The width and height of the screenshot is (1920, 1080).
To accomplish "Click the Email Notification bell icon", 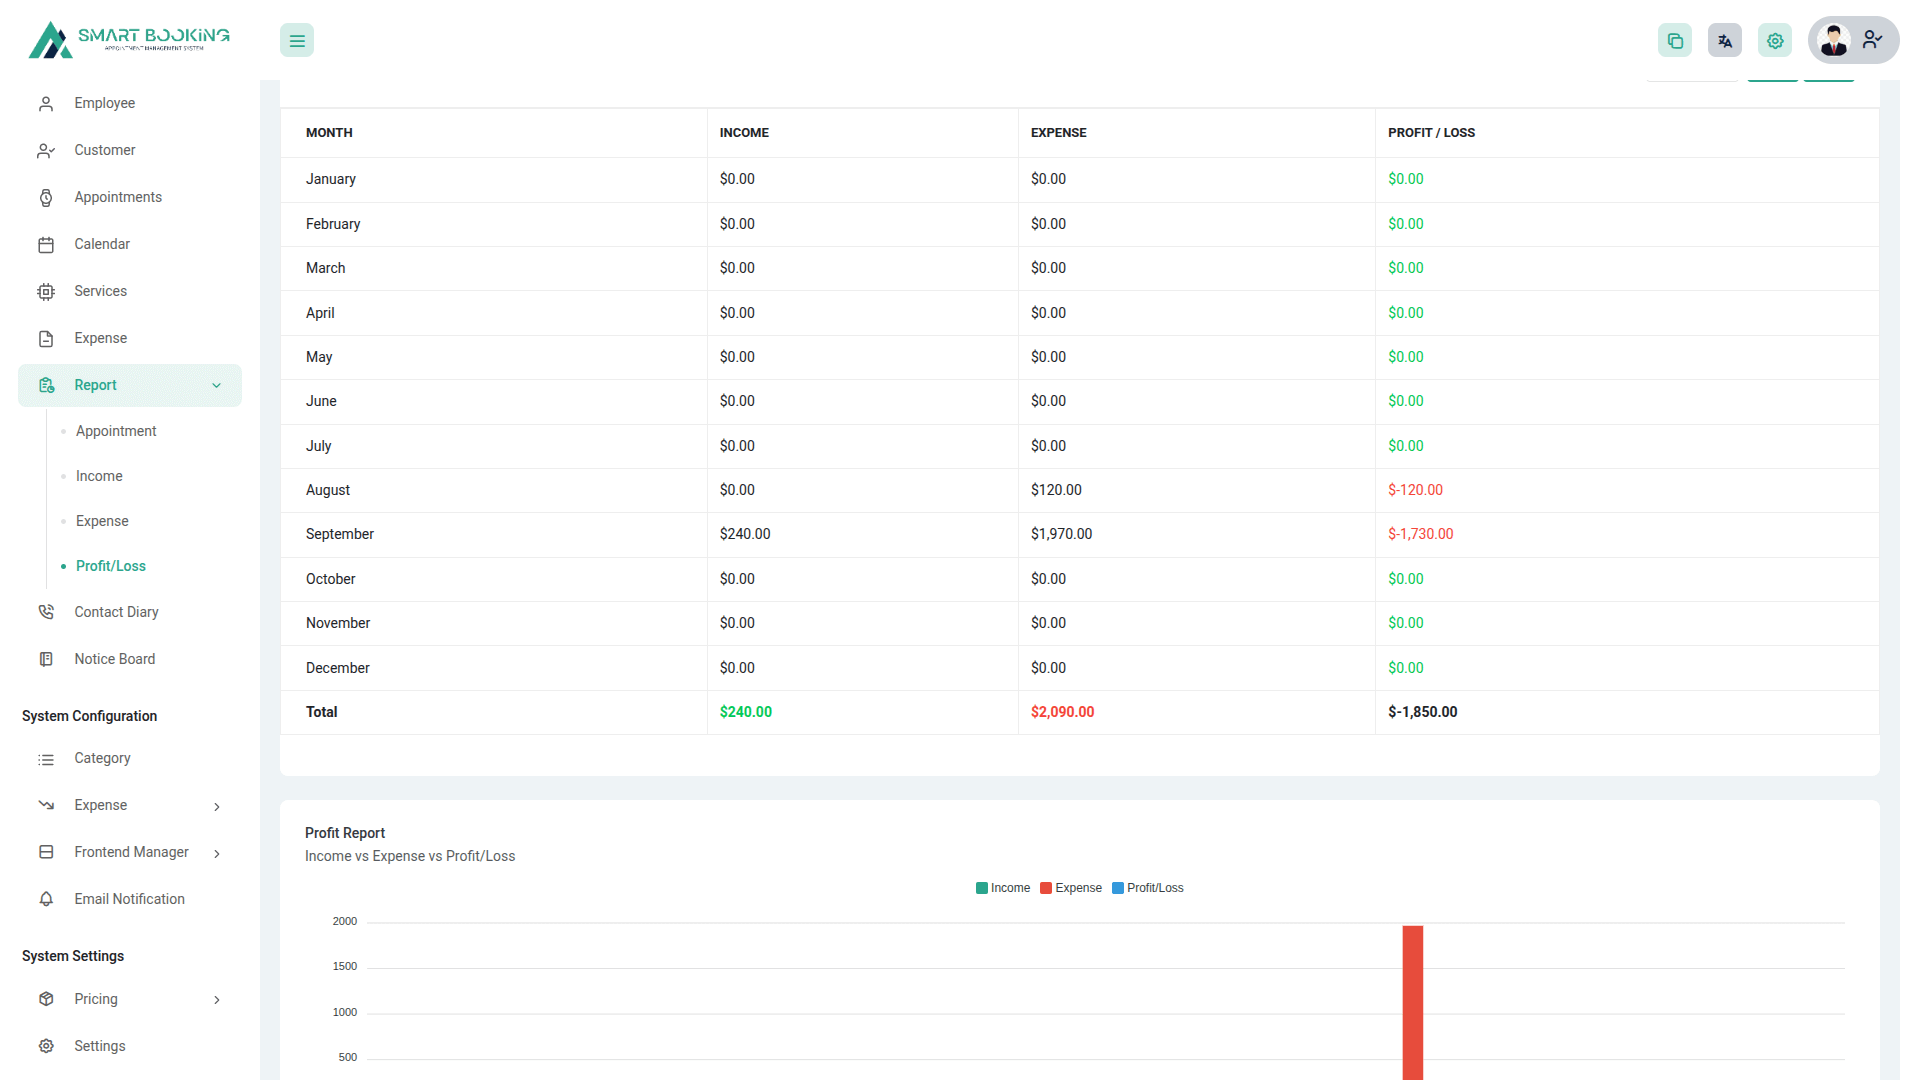I will pos(46,899).
